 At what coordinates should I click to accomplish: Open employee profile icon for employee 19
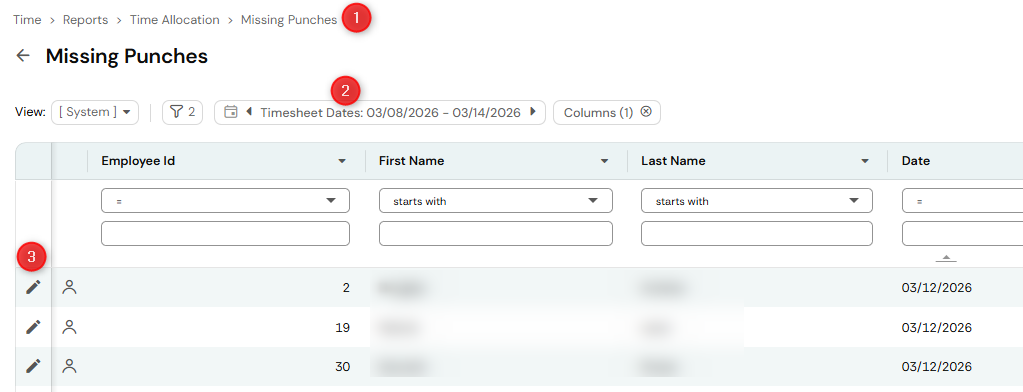tap(69, 327)
